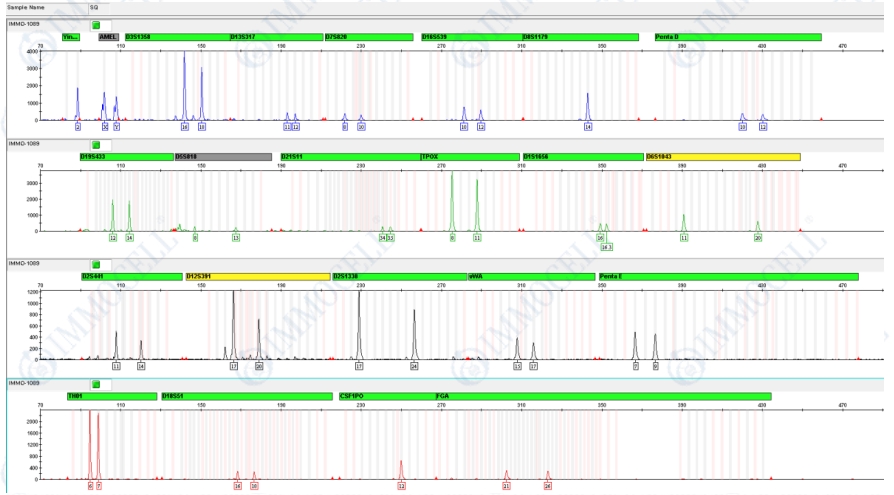The image size is (894, 495).
Task: Click the SQ column header
Action: tap(94, 7)
